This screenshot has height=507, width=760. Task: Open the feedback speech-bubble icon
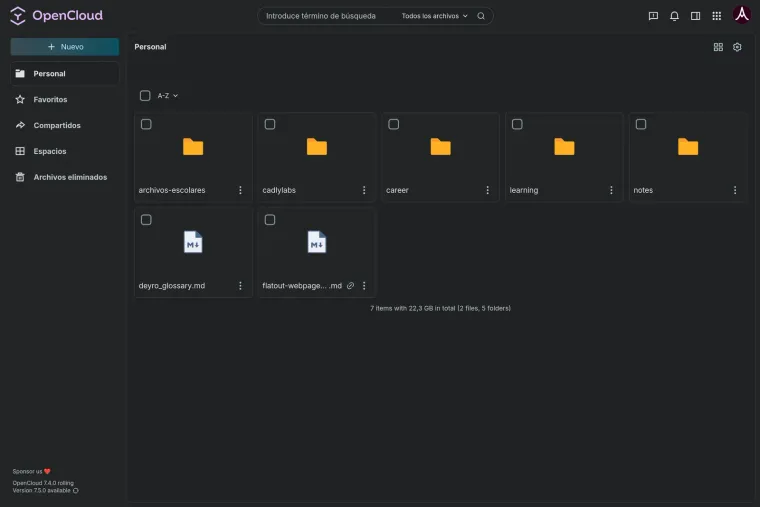click(653, 16)
